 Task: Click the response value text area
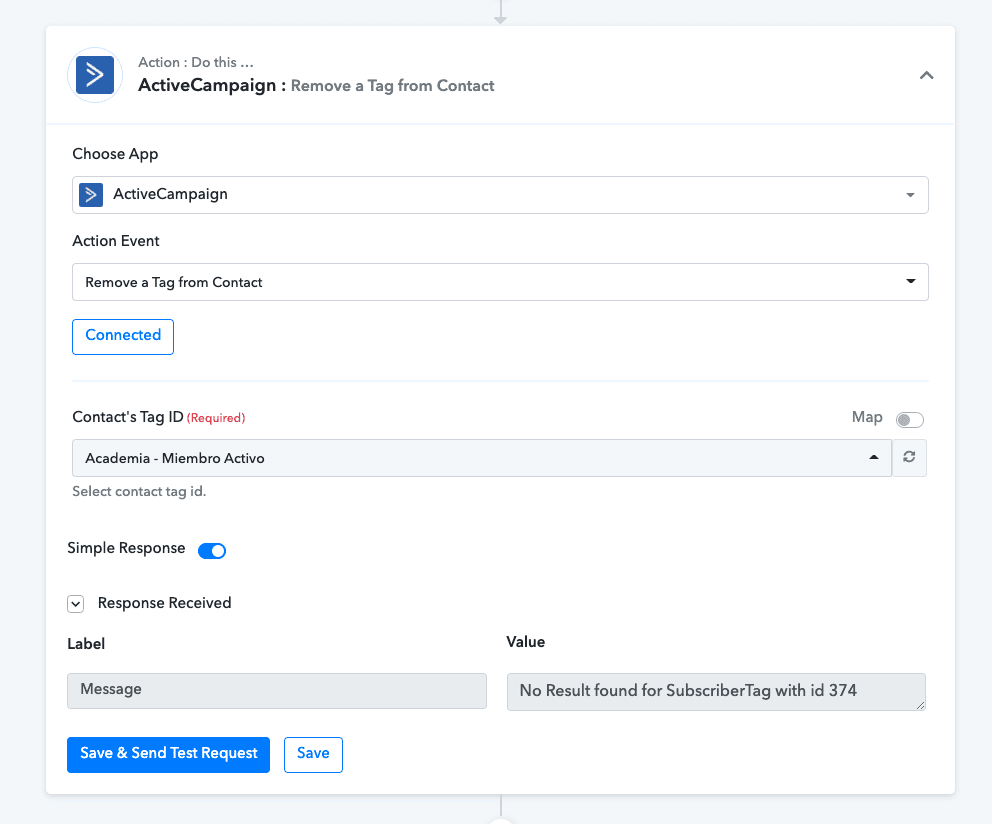point(716,691)
